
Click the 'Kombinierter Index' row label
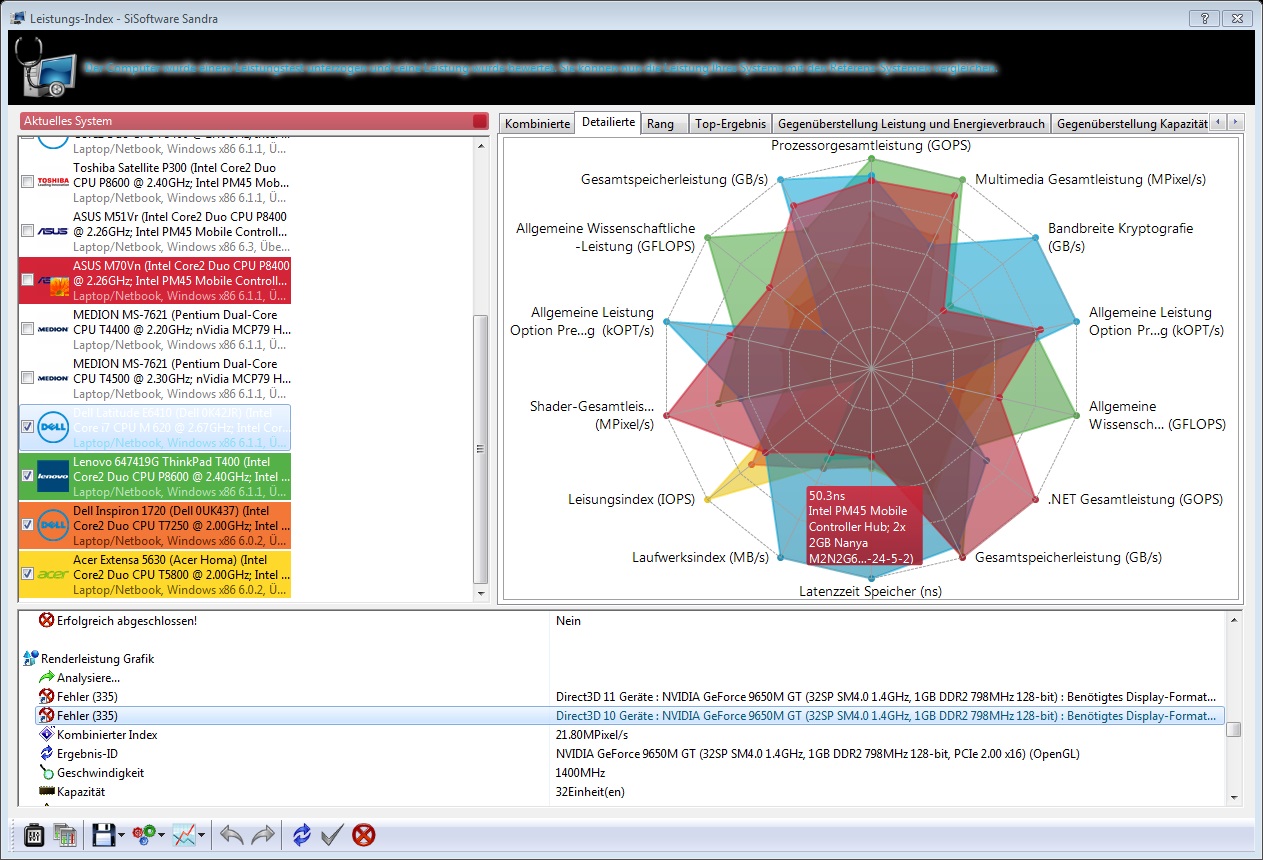(x=107, y=734)
